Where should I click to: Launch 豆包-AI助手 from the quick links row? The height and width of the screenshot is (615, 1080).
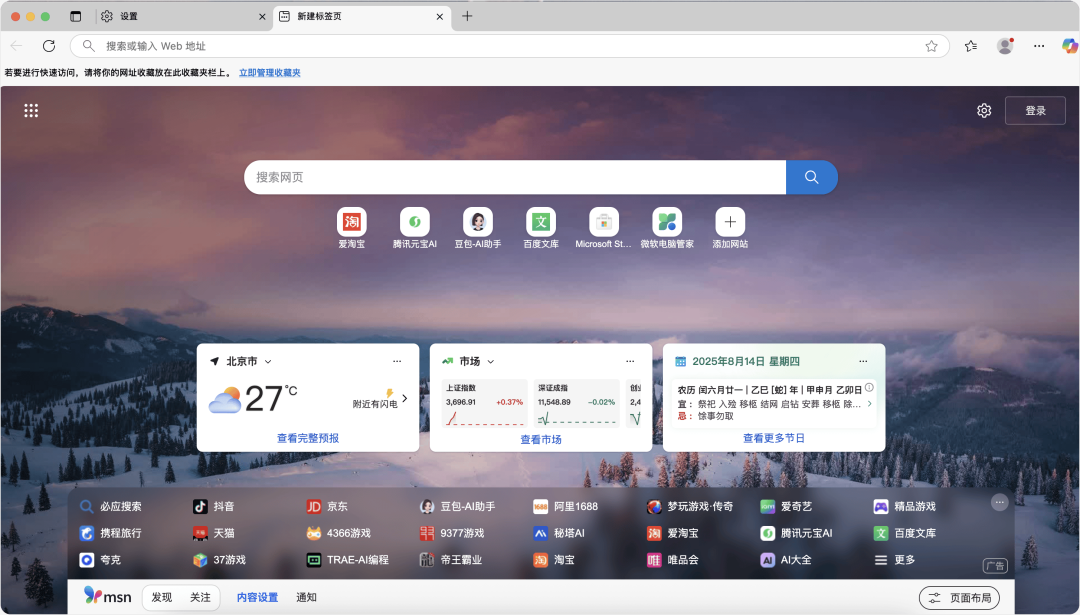coord(477,221)
